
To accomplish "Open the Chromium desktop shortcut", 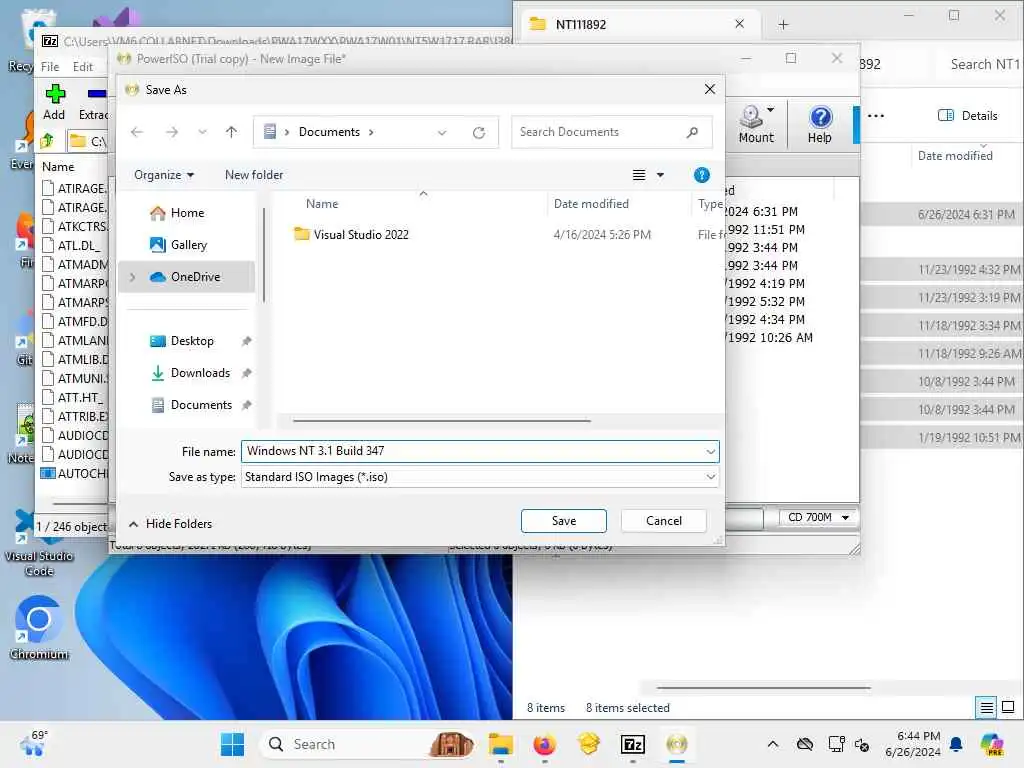I will pos(39,628).
